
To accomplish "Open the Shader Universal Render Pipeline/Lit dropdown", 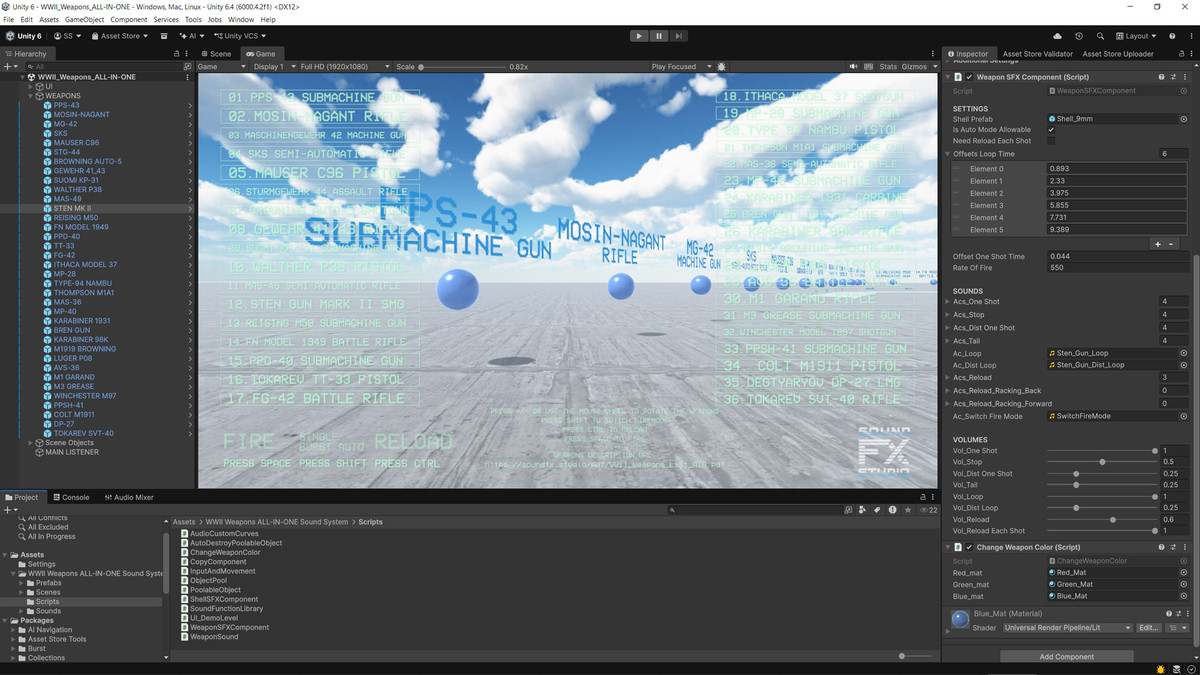I will (x=1067, y=628).
